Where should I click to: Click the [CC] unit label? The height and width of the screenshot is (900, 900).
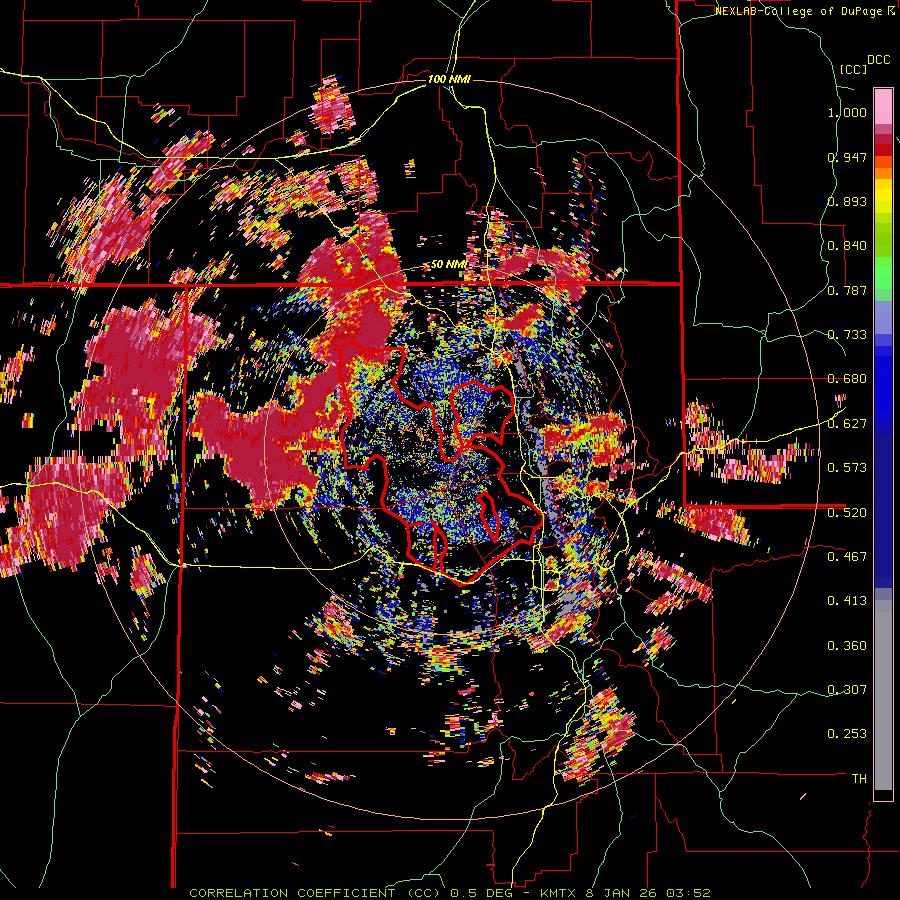(853, 69)
